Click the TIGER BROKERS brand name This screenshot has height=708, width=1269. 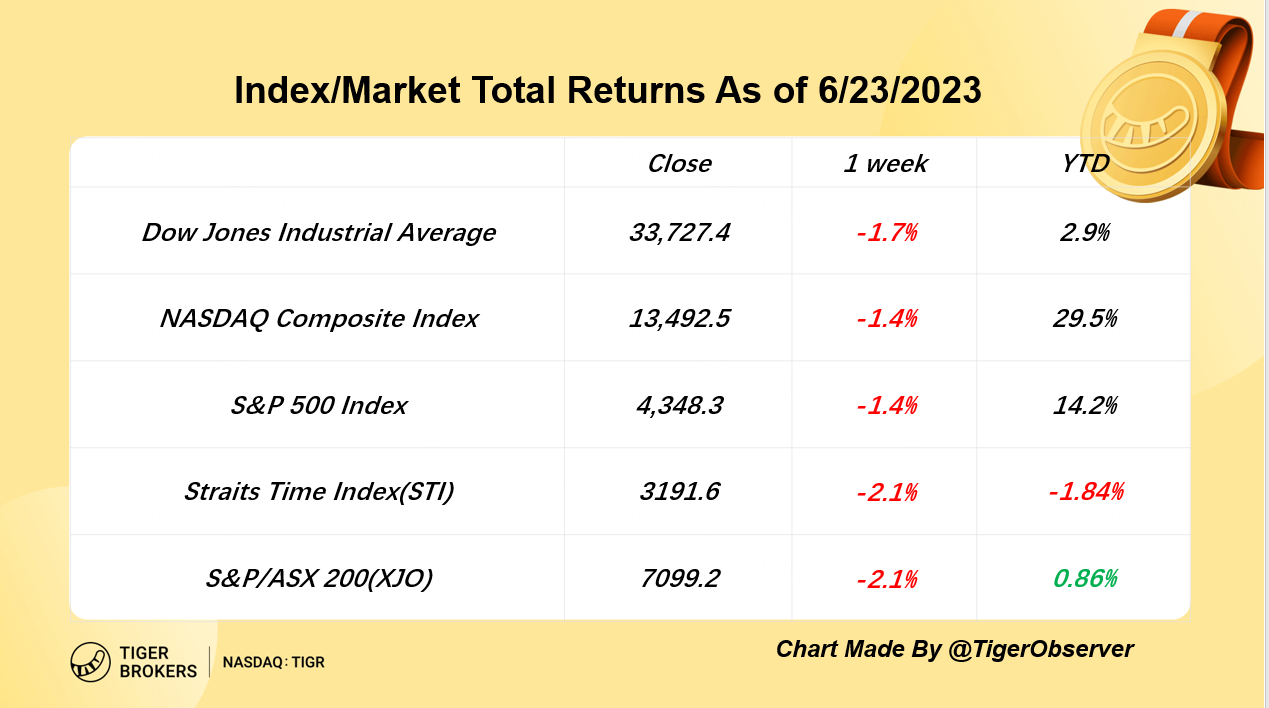pyautogui.click(x=158, y=662)
